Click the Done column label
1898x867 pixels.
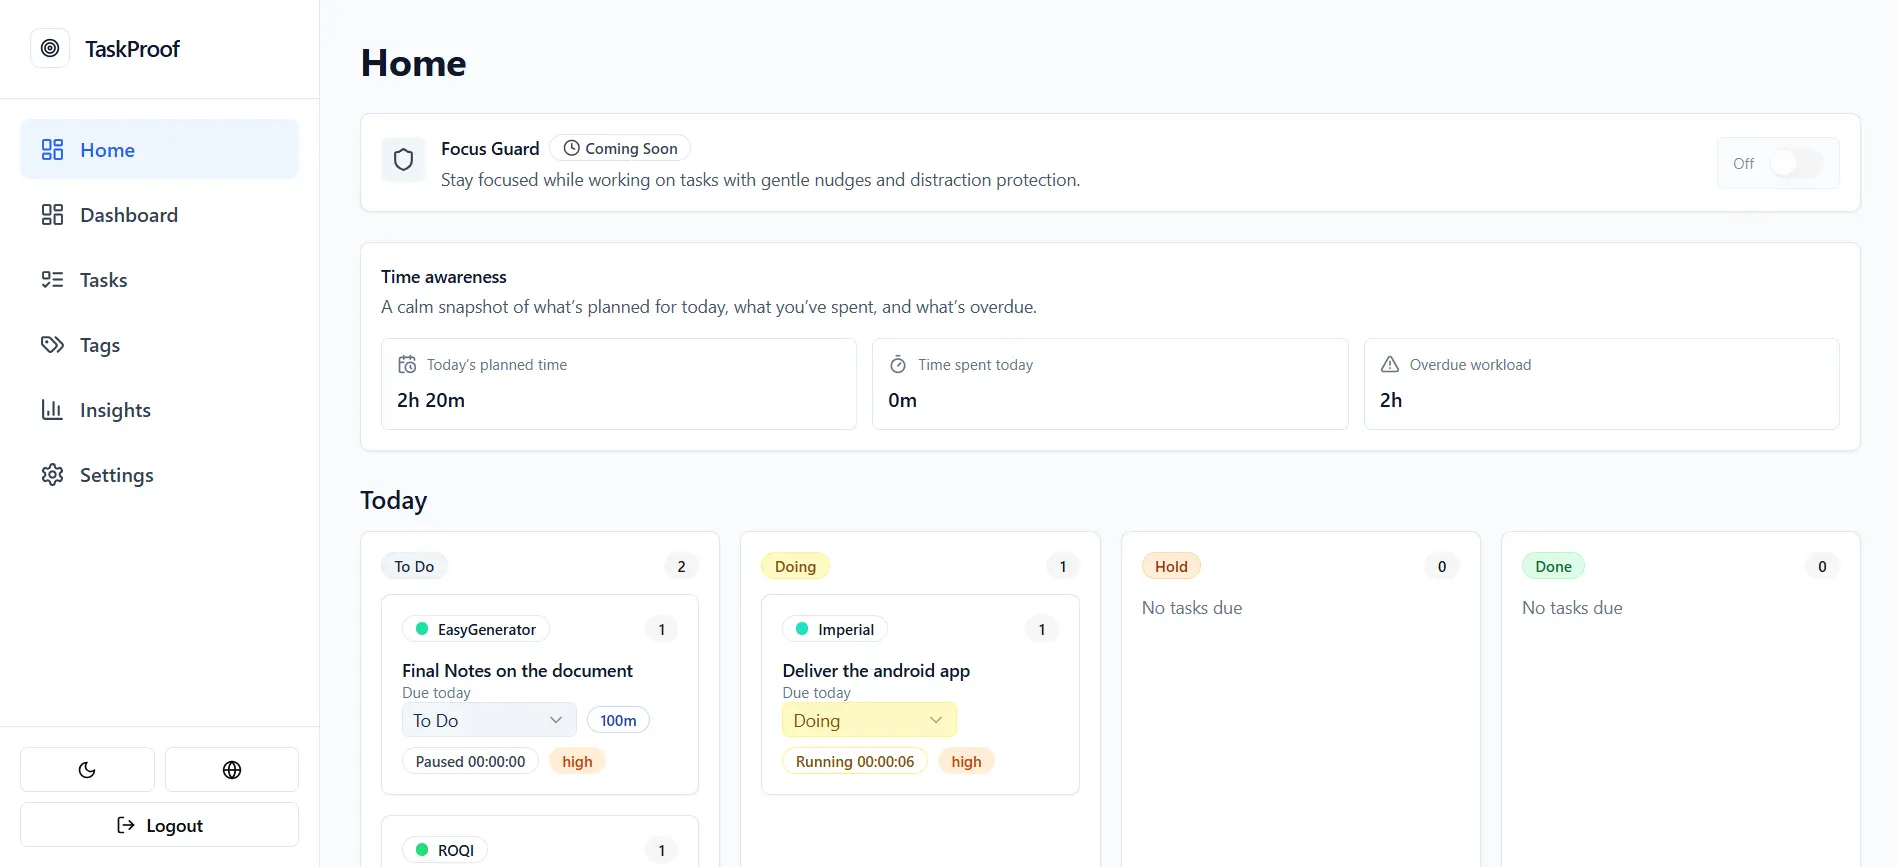[x=1553, y=566]
